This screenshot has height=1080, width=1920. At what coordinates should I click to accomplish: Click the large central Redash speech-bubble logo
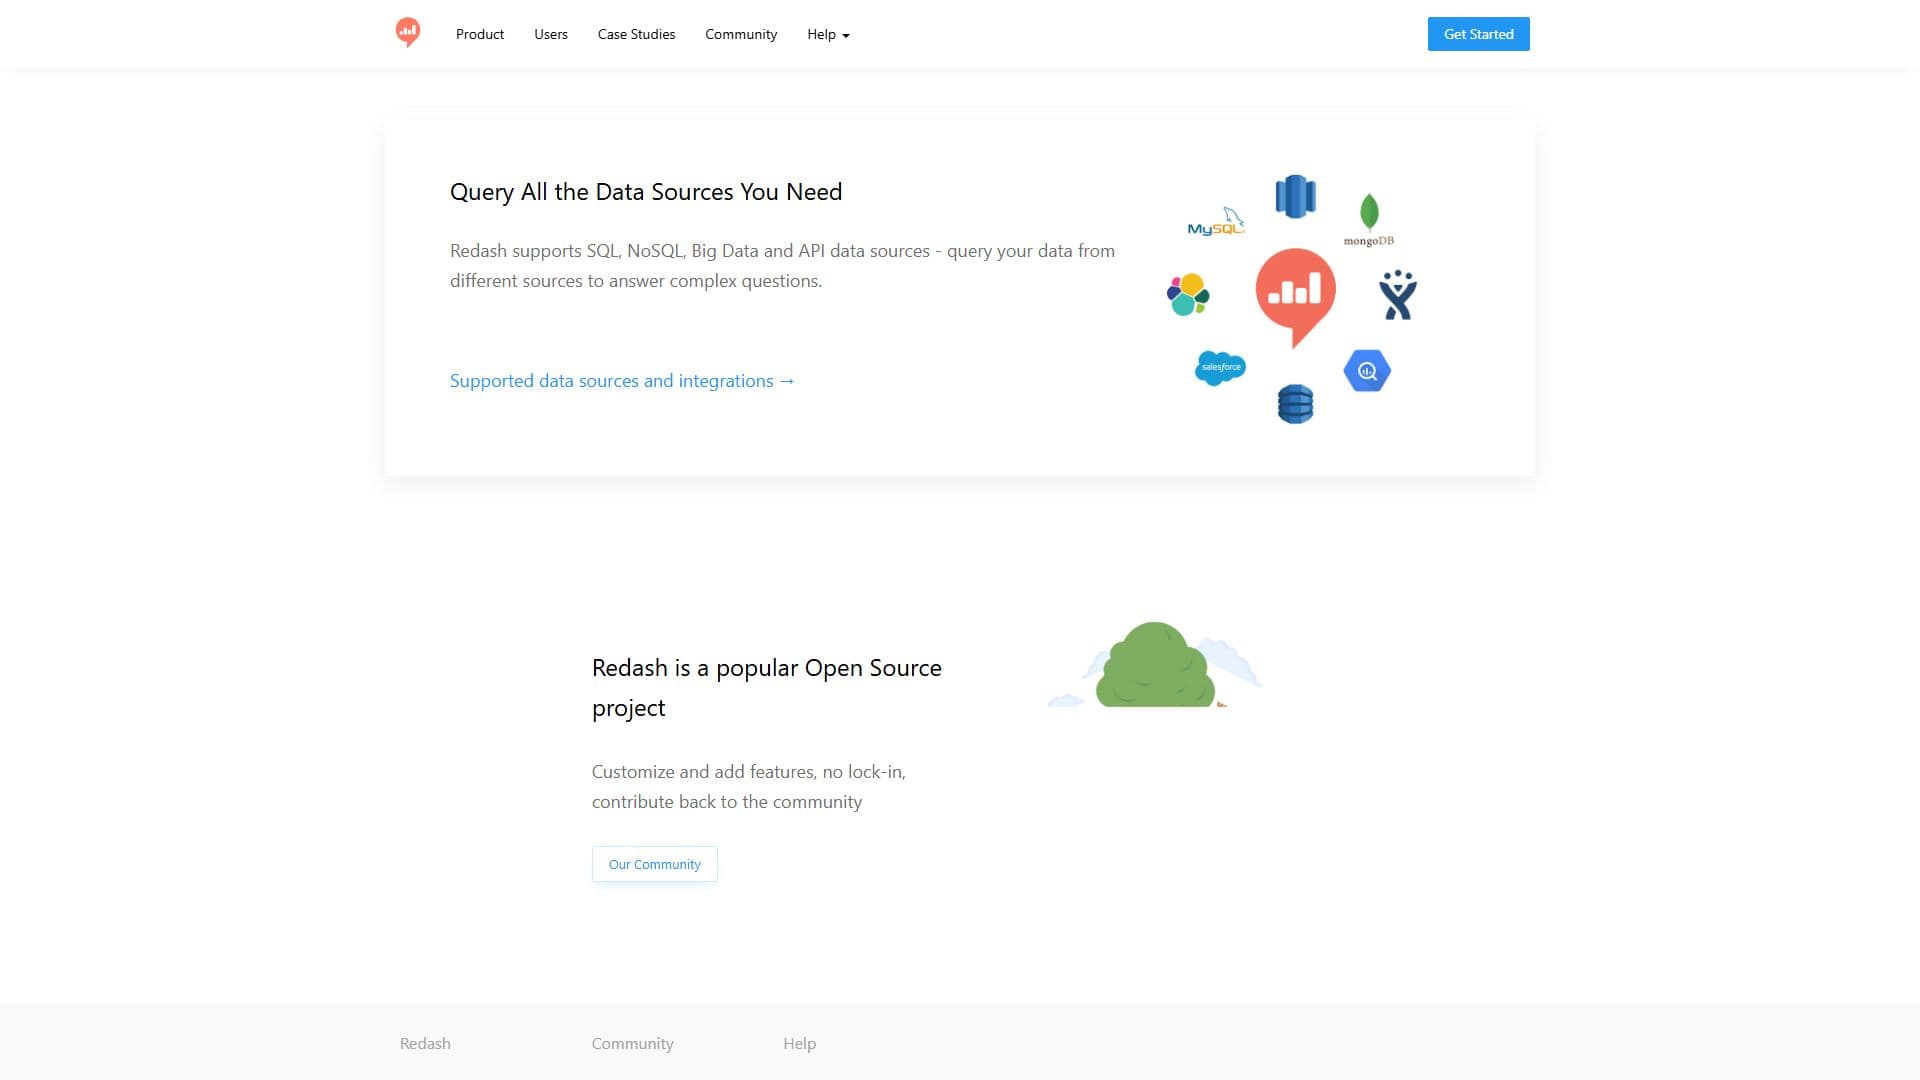pos(1295,298)
